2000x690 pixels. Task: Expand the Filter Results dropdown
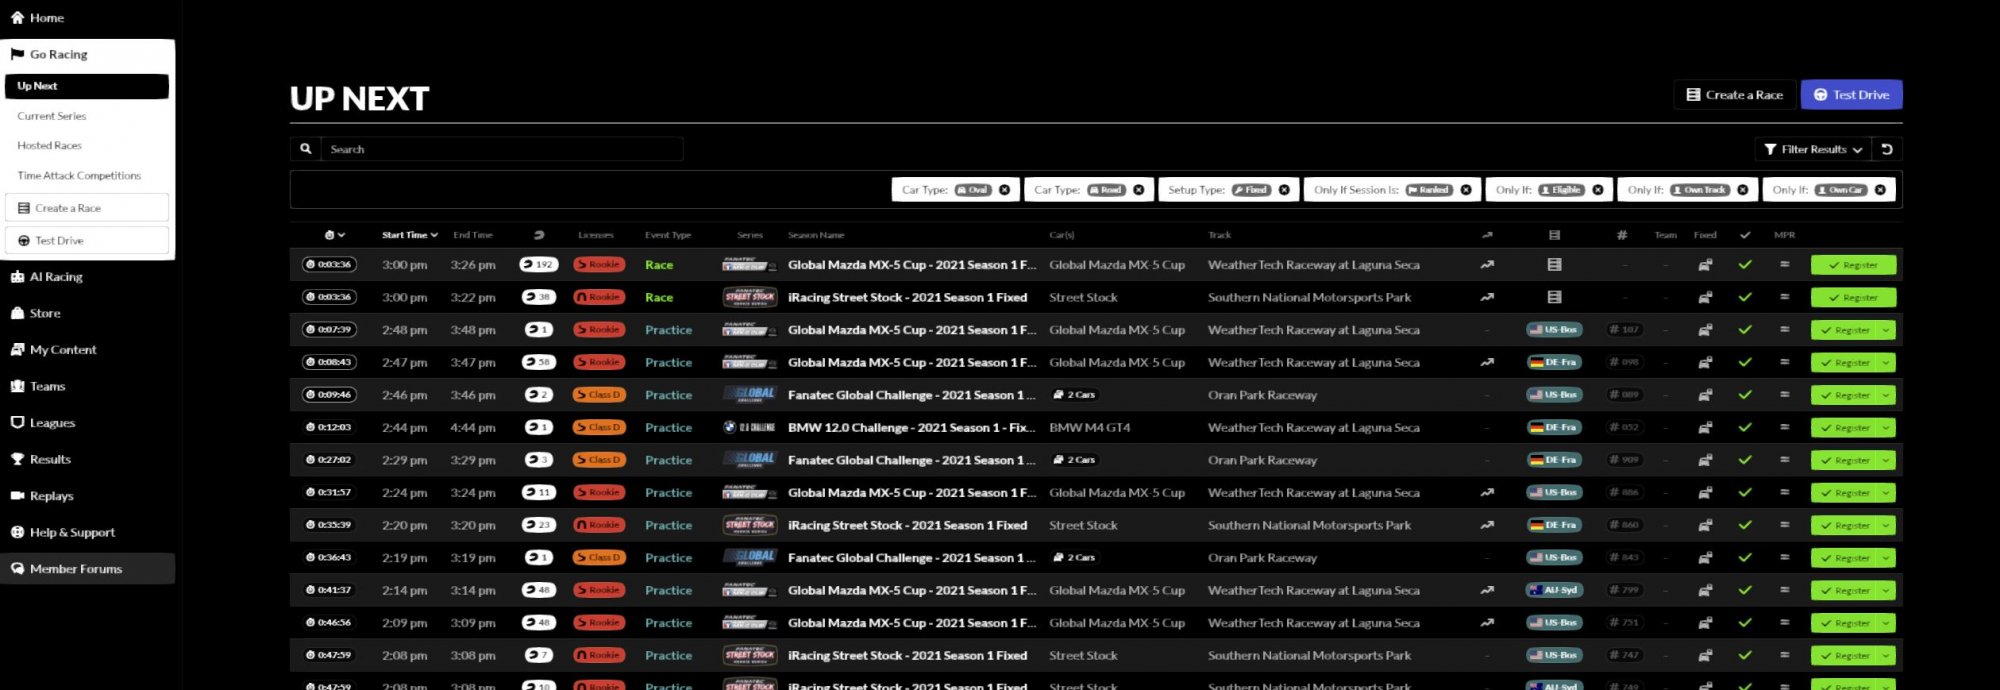1813,149
